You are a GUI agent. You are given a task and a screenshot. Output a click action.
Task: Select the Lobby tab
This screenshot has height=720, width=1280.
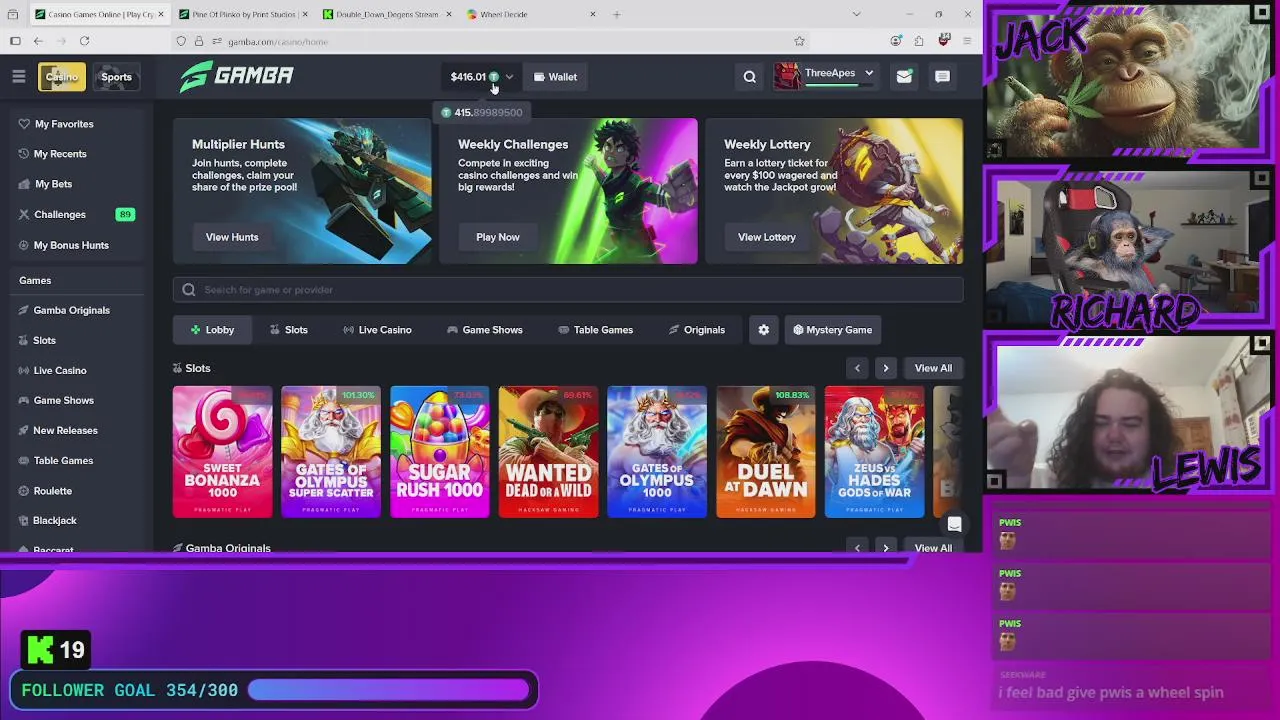pos(211,330)
